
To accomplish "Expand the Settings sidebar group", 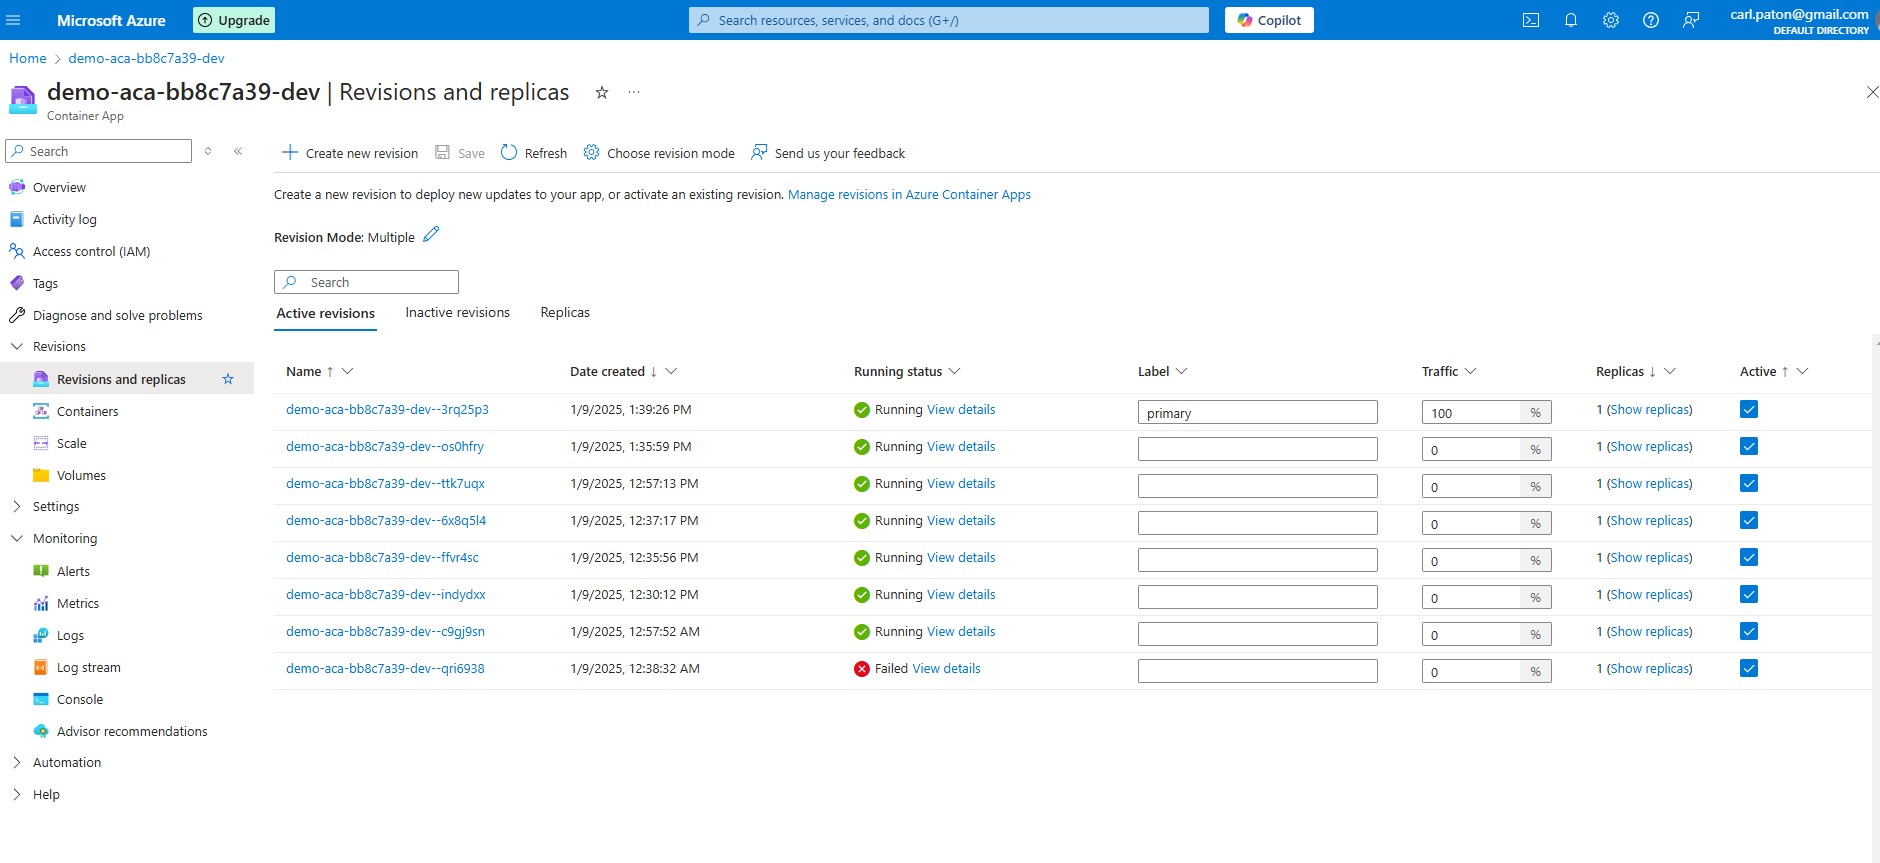I will point(16,506).
